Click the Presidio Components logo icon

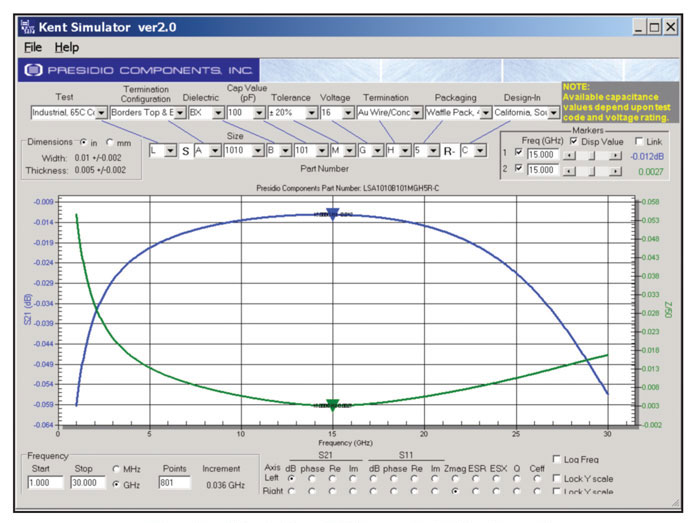pyautogui.click(x=33, y=70)
